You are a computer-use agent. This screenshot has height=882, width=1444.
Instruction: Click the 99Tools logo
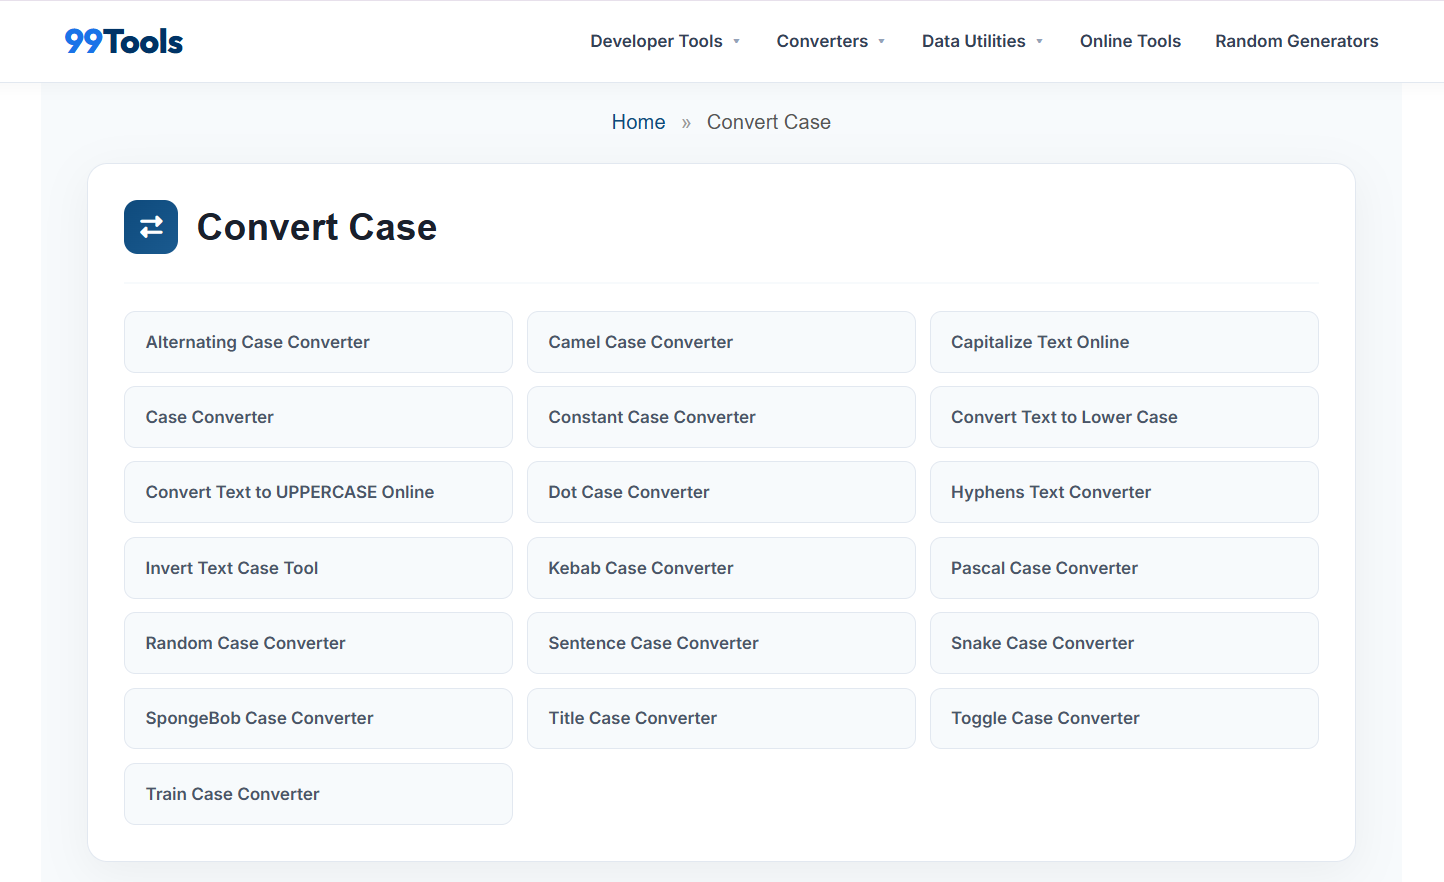pos(124,41)
